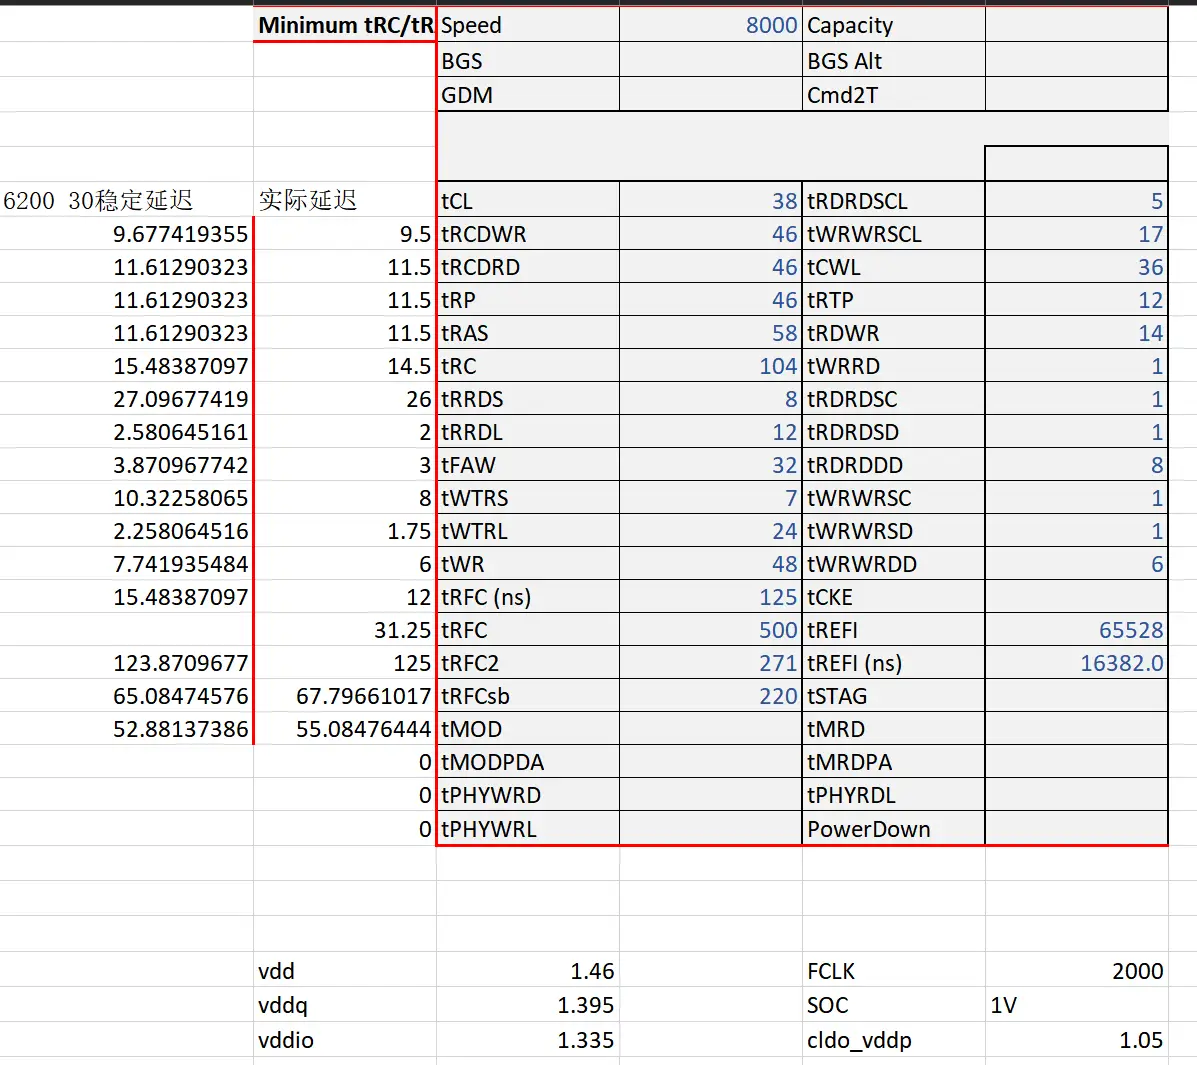
Task: Select the Speed value cell 8000
Action: pyautogui.click(x=711, y=24)
